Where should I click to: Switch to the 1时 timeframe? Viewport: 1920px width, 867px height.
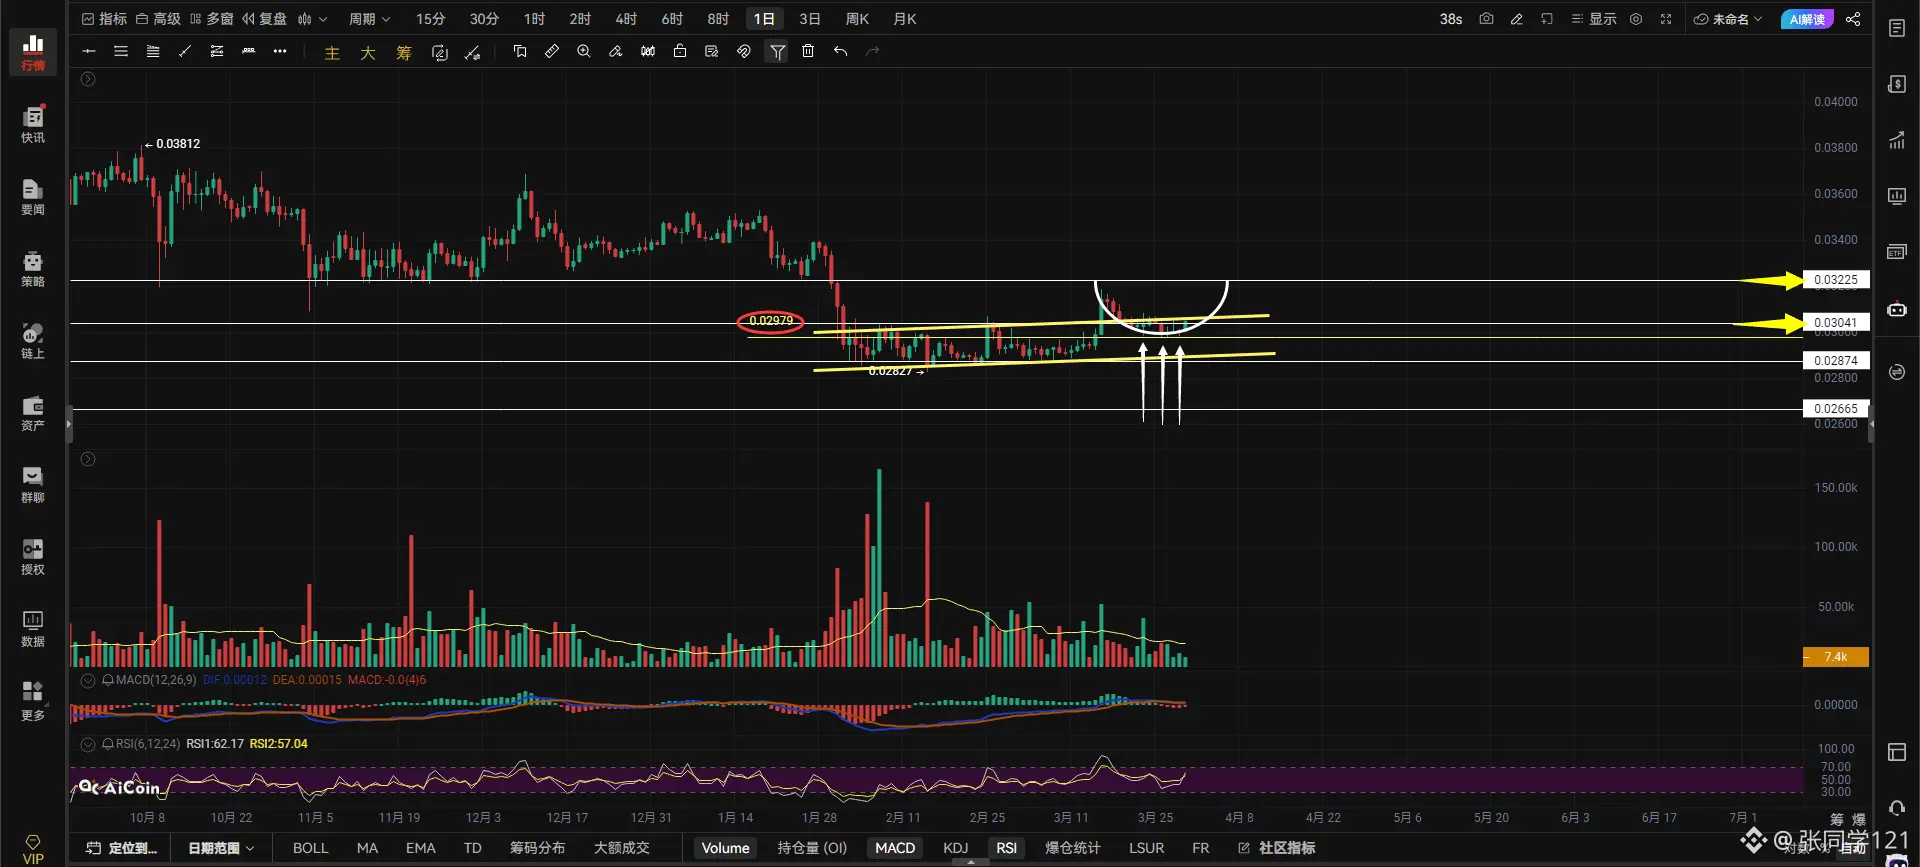[534, 19]
